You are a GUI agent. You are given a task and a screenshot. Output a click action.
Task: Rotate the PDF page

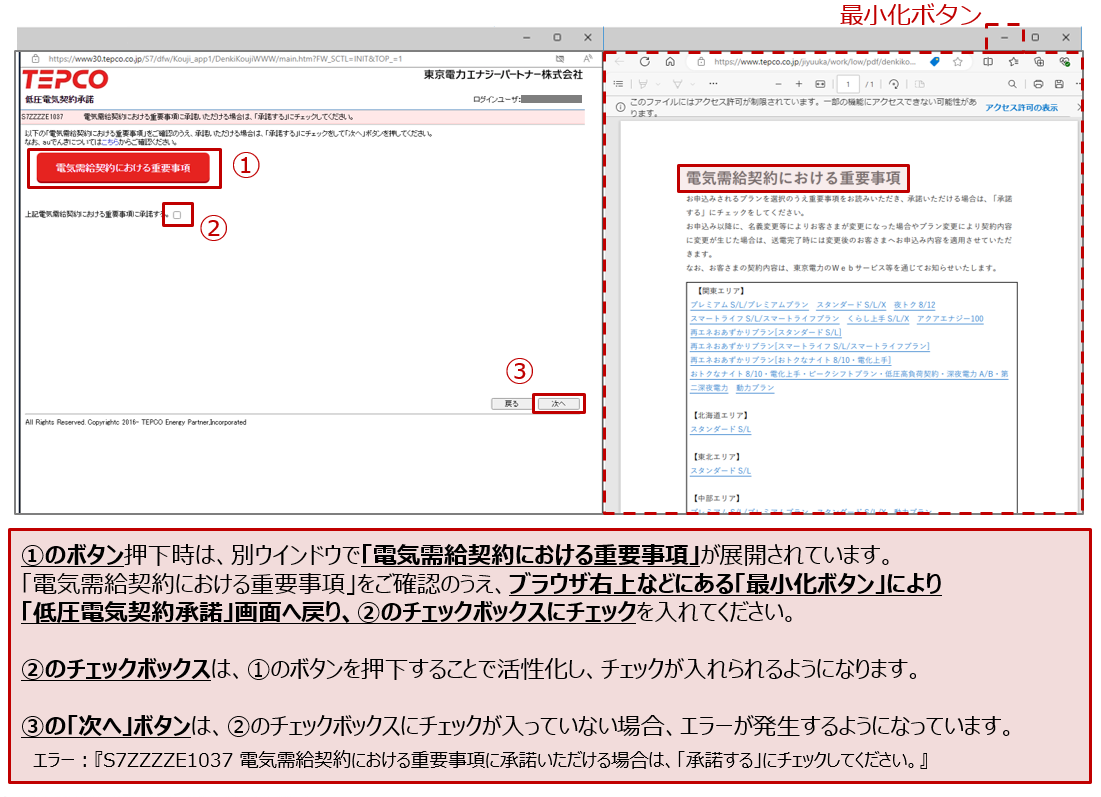(894, 84)
